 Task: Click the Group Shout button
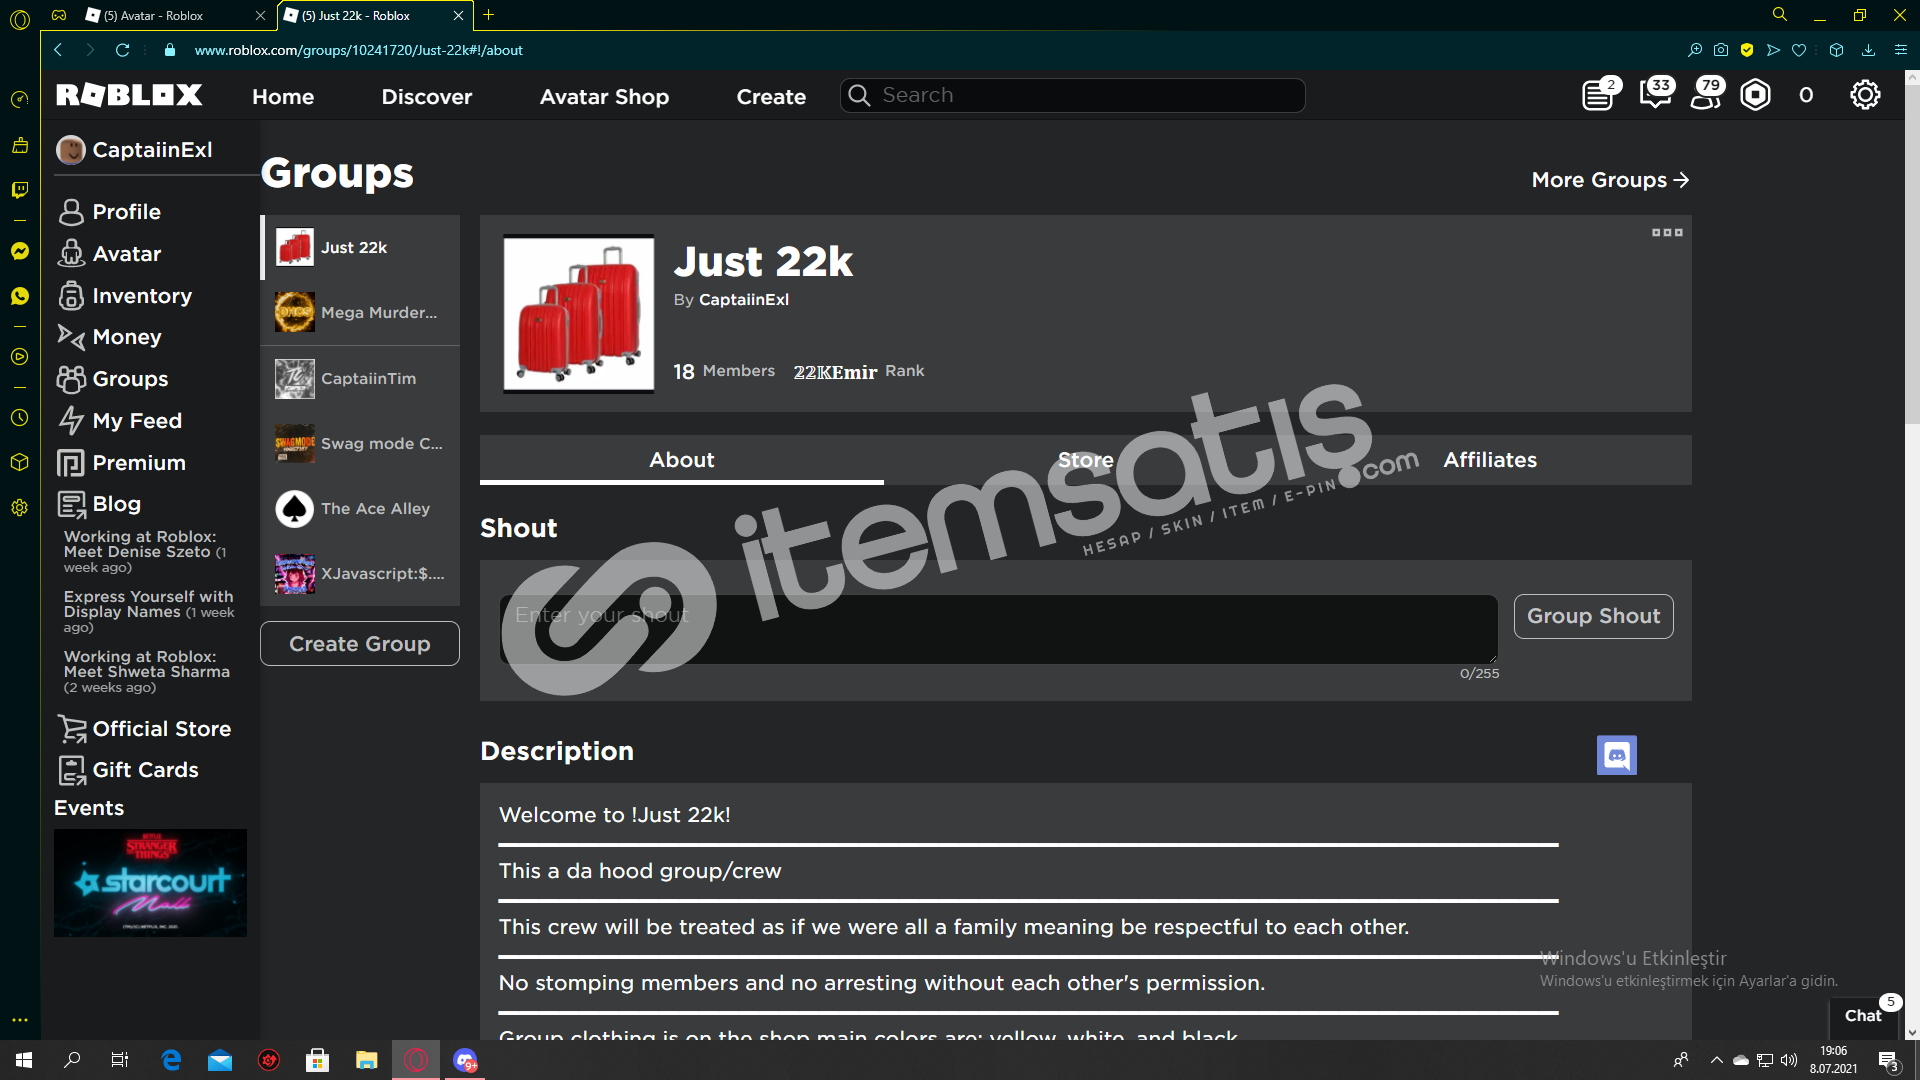[1593, 616]
